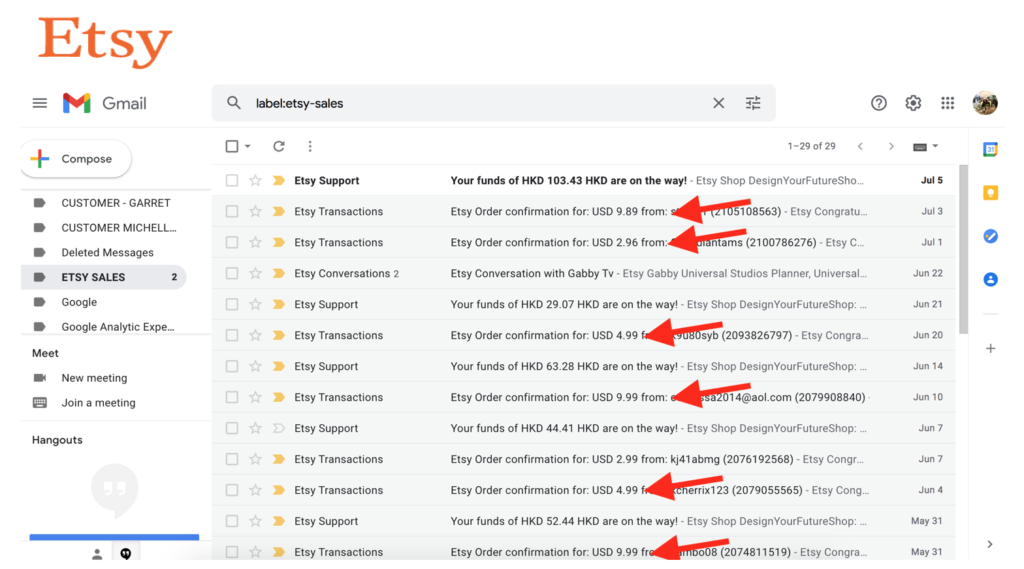Go to newer messages arrow
This screenshot has height=569, width=1024.
tap(860, 146)
